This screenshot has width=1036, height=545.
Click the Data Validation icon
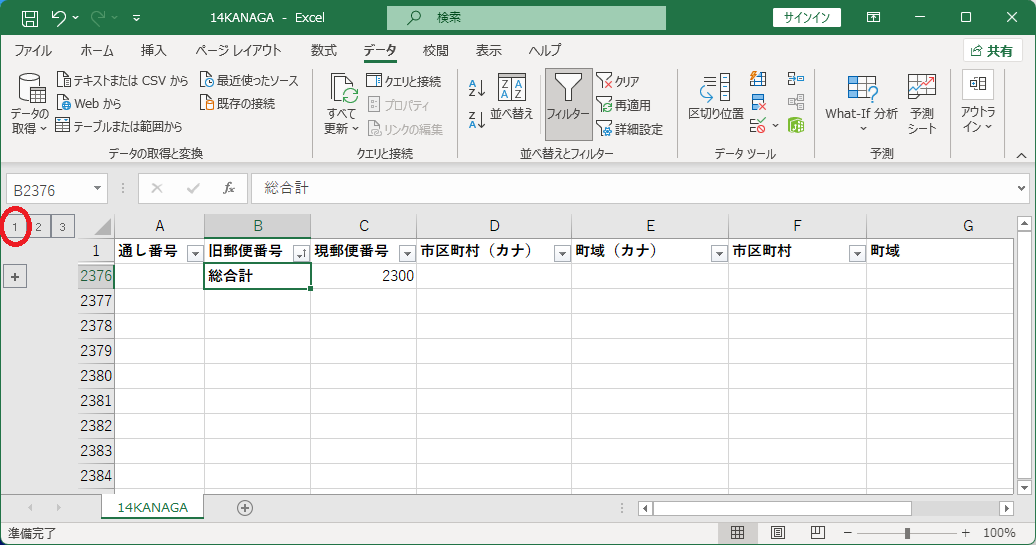(758, 125)
